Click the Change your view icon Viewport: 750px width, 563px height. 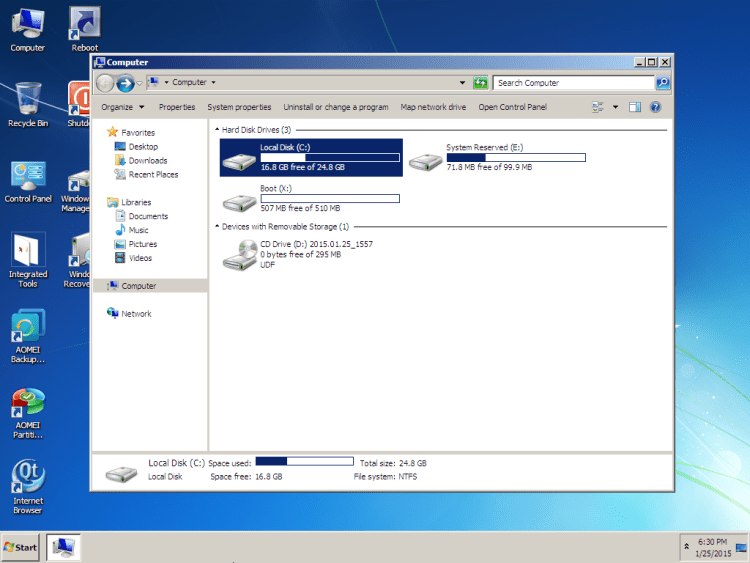(597, 107)
